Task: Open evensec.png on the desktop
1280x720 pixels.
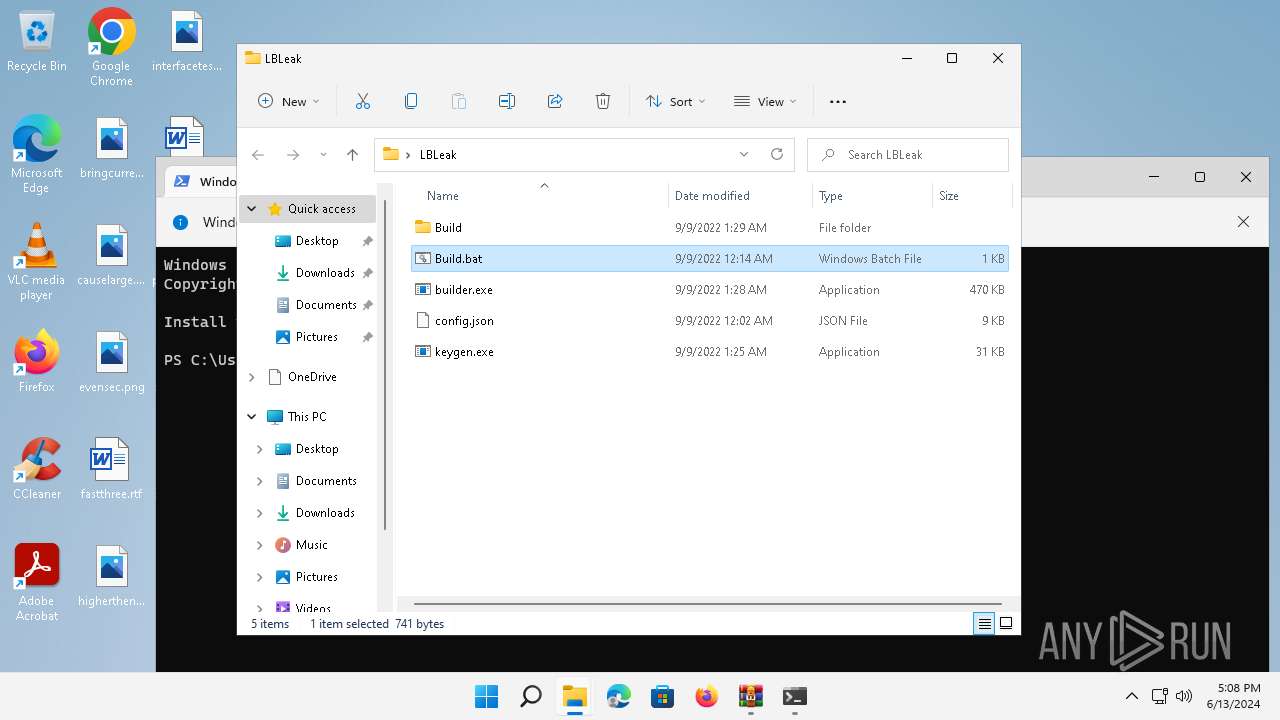Action: 112,362
